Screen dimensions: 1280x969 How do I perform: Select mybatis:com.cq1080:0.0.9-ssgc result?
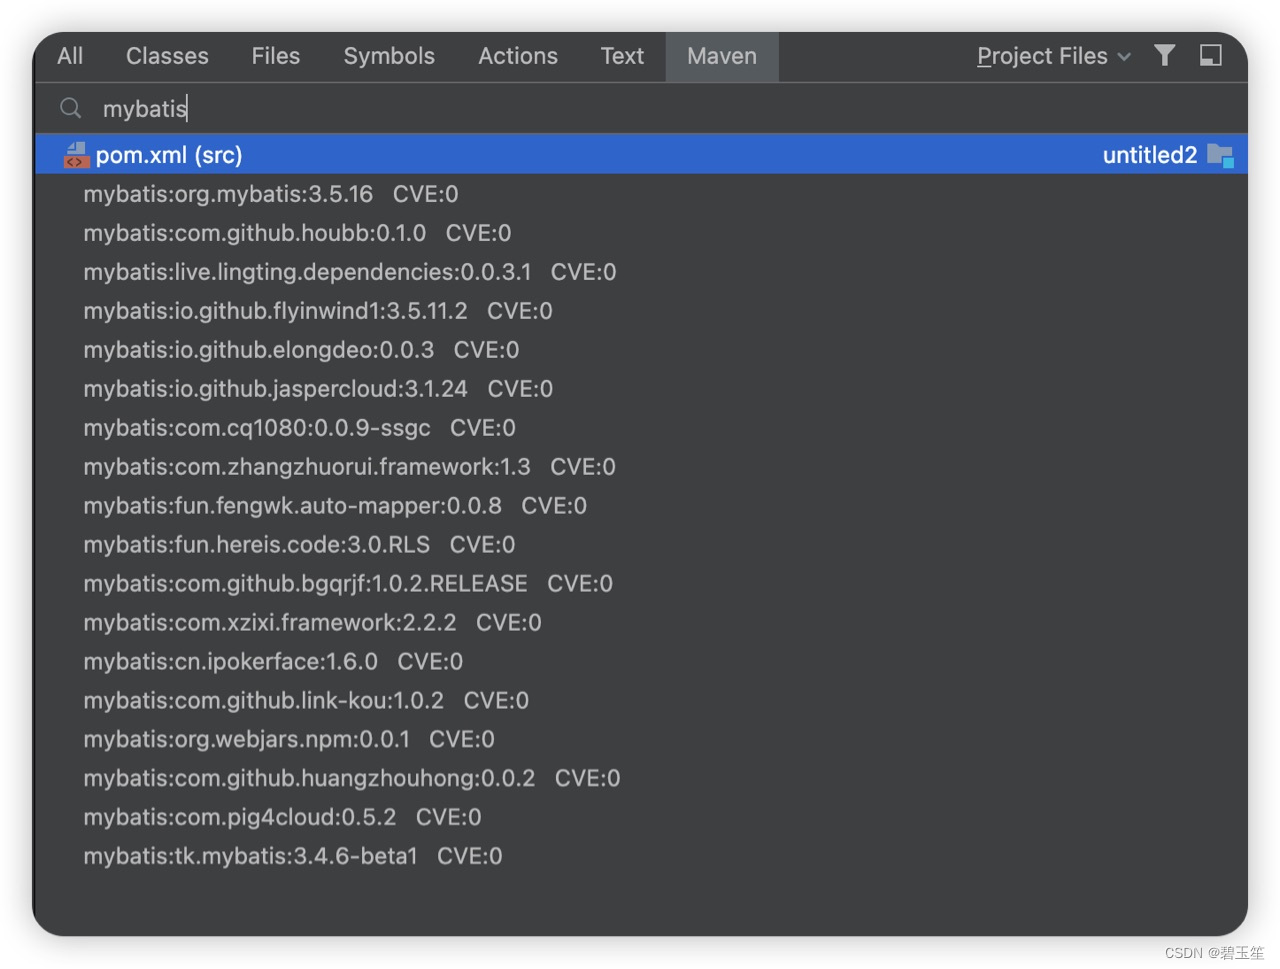coord(641,428)
